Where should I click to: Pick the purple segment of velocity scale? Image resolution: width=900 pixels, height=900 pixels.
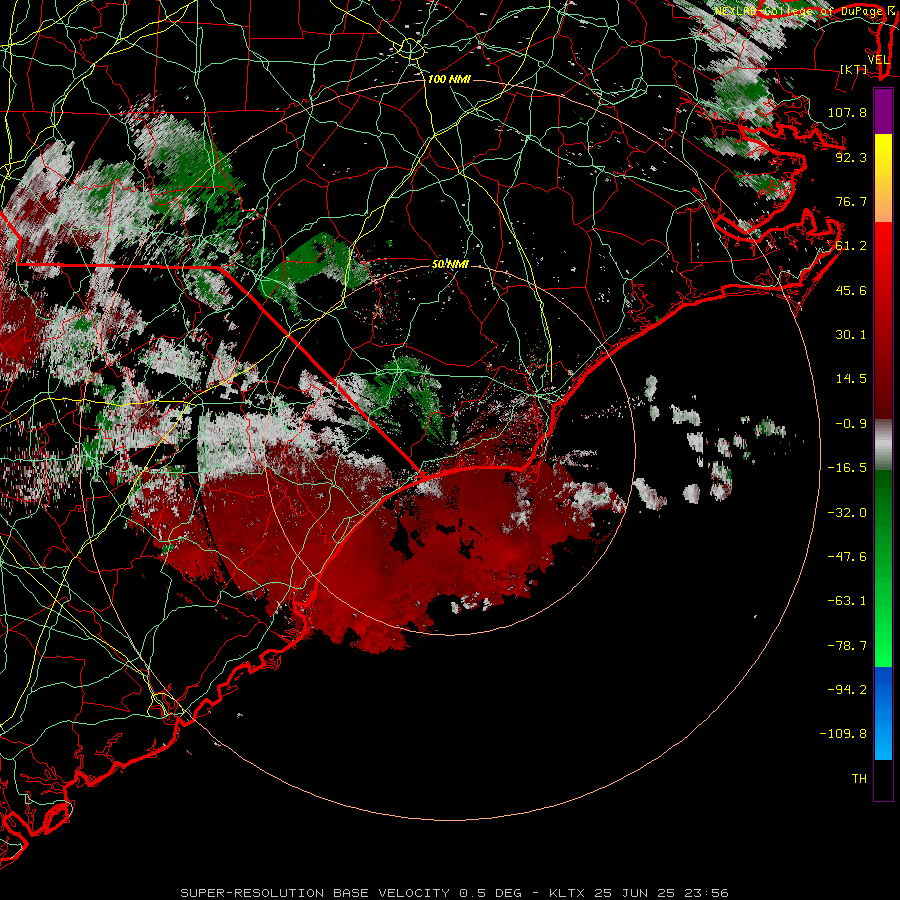click(883, 111)
